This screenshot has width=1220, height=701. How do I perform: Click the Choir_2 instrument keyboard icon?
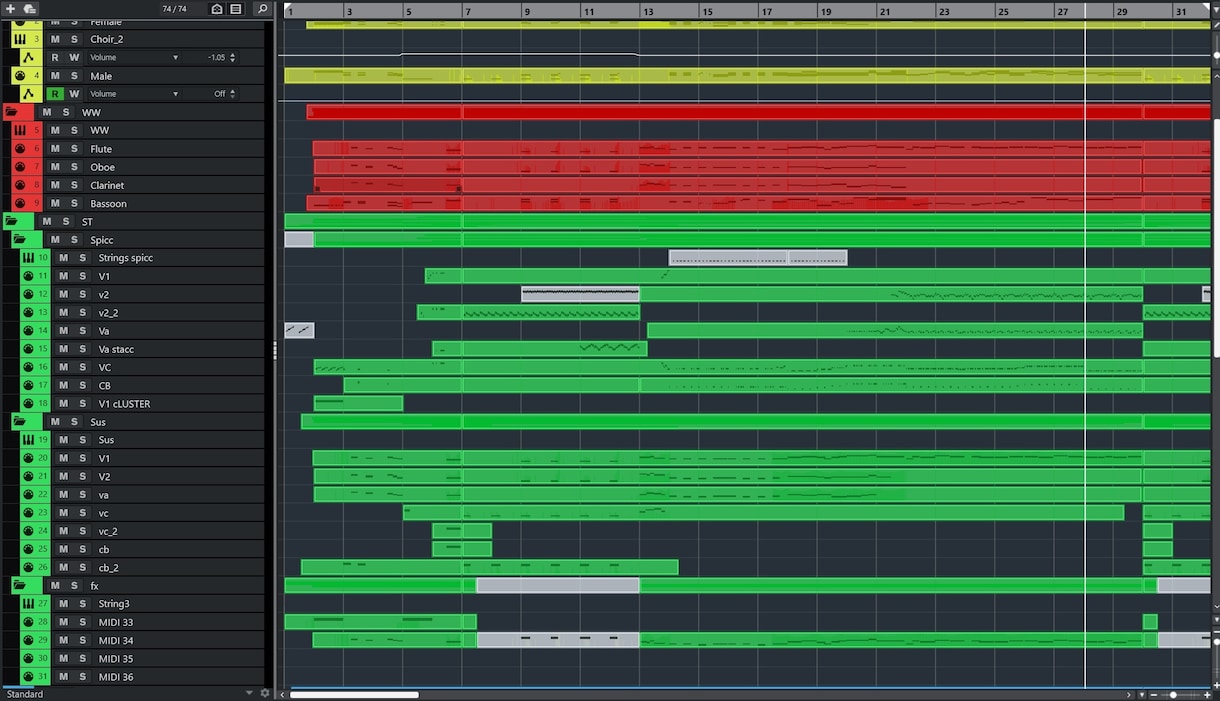pos(20,39)
